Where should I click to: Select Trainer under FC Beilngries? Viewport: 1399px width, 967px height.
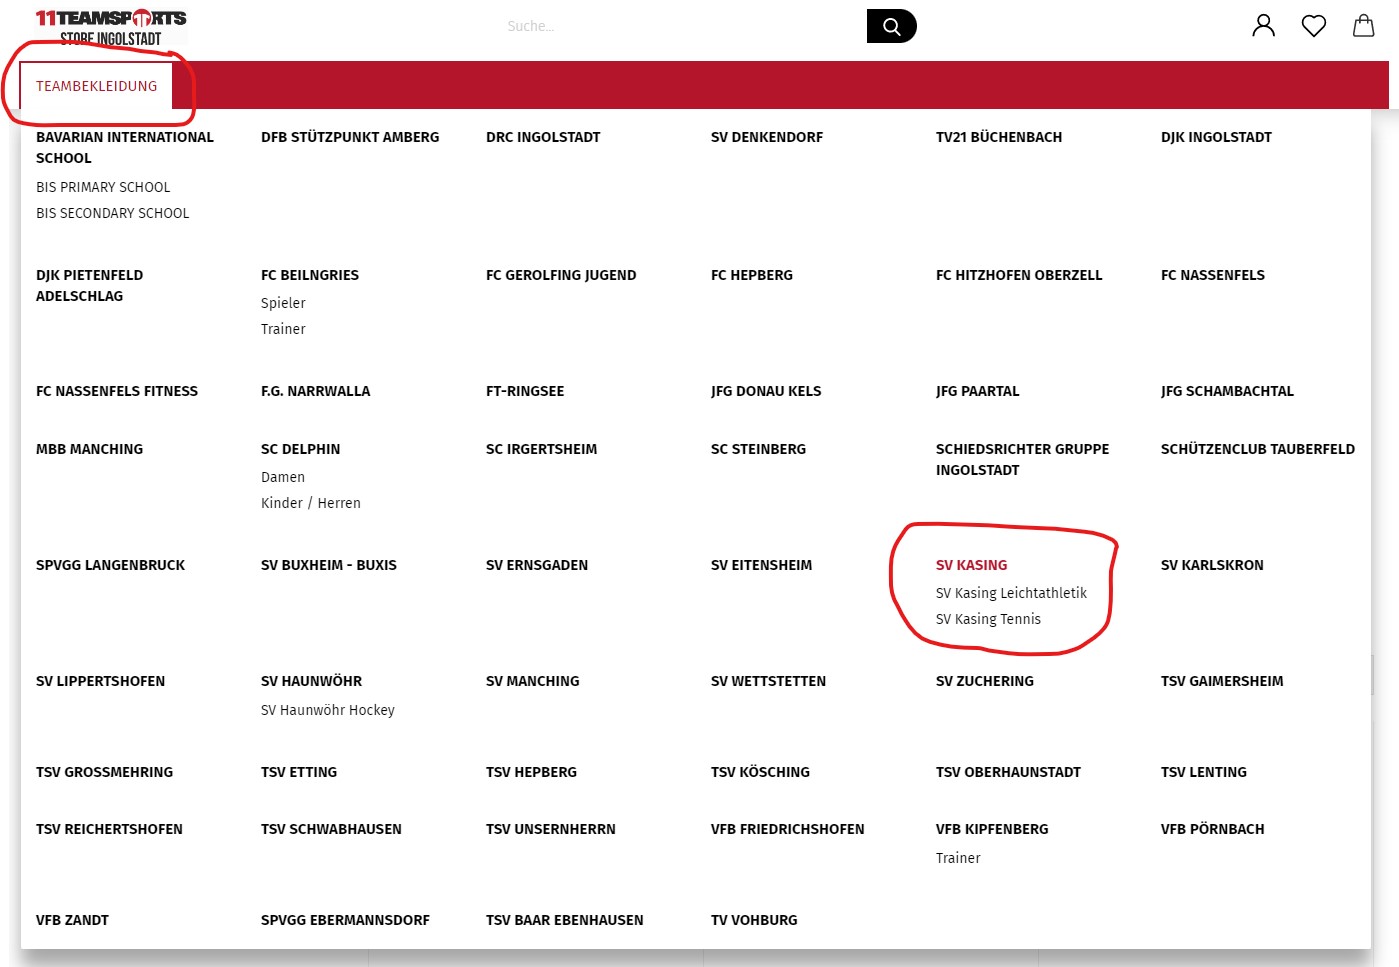click(283, 329)
